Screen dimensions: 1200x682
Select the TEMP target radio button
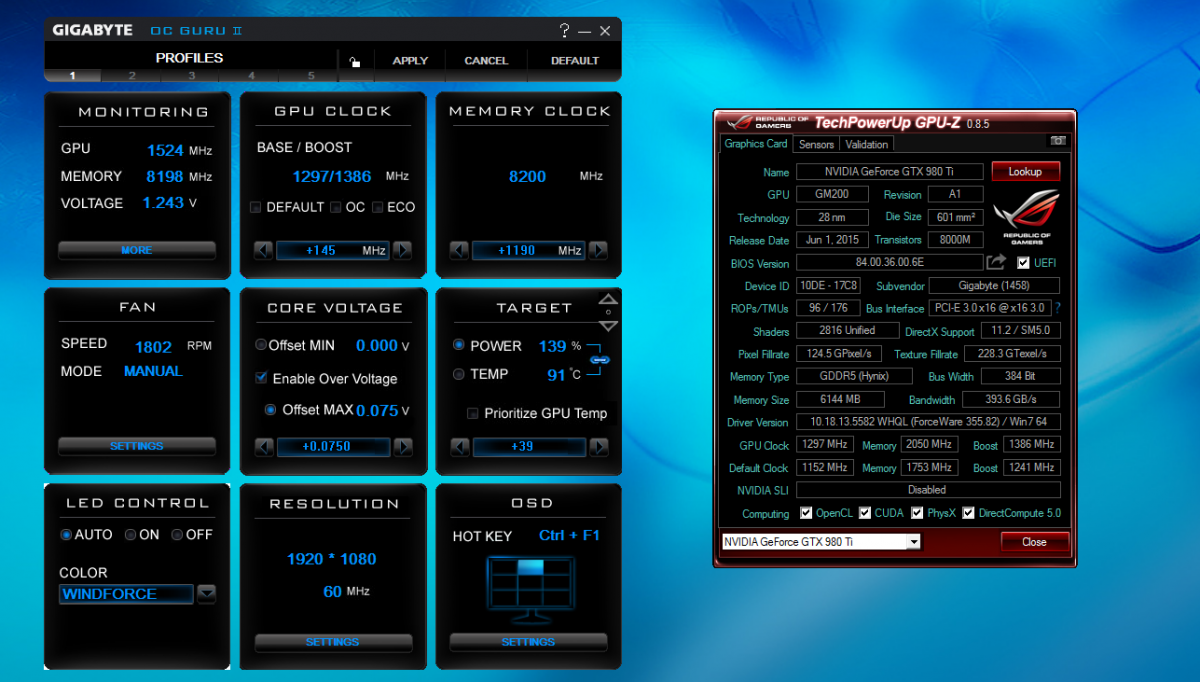click(459, 374)
